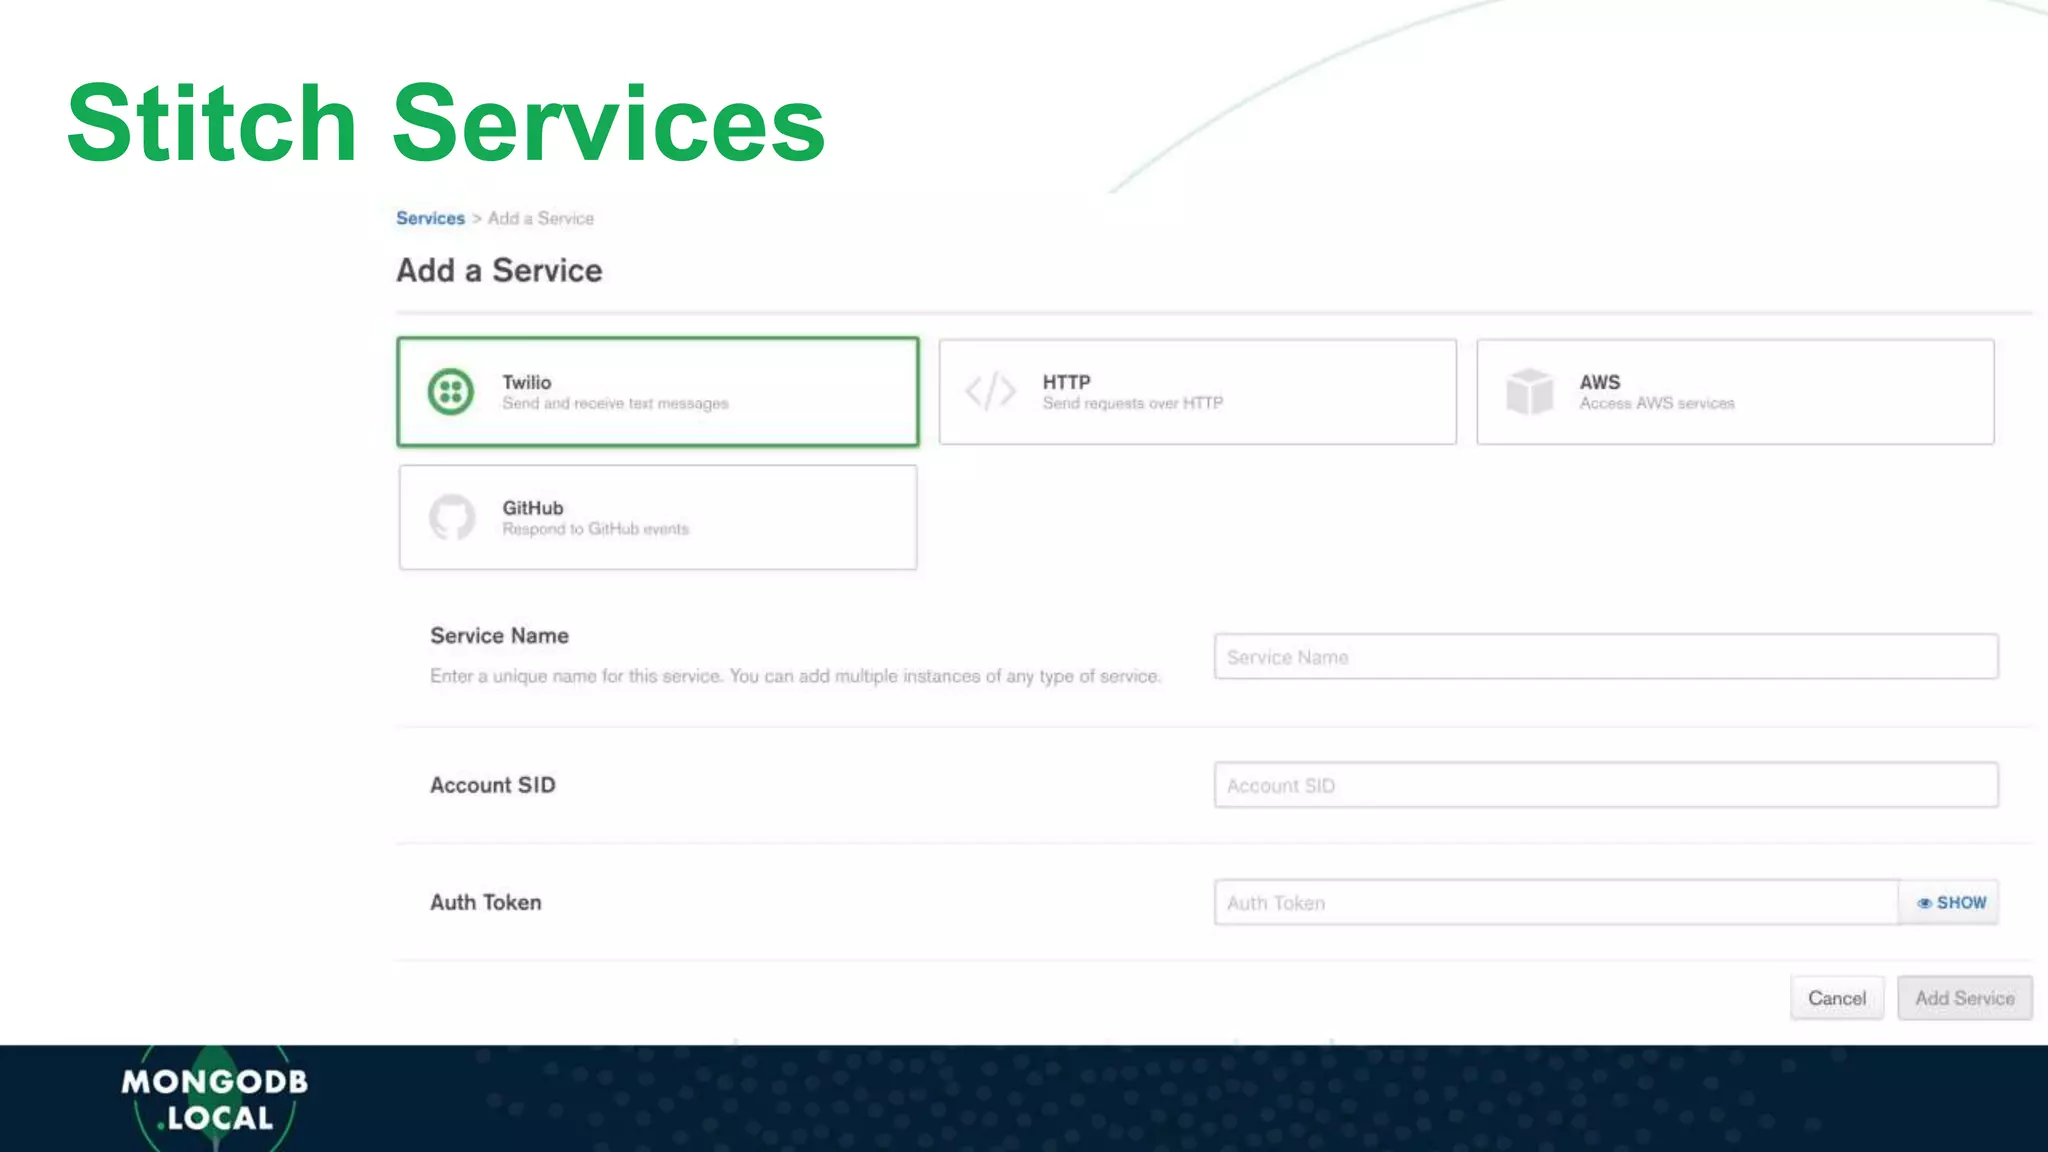Cancel adding the service
The height and width of the screenshot is (1152, 2048).
pyautogui.click(x=1837, y=998)
